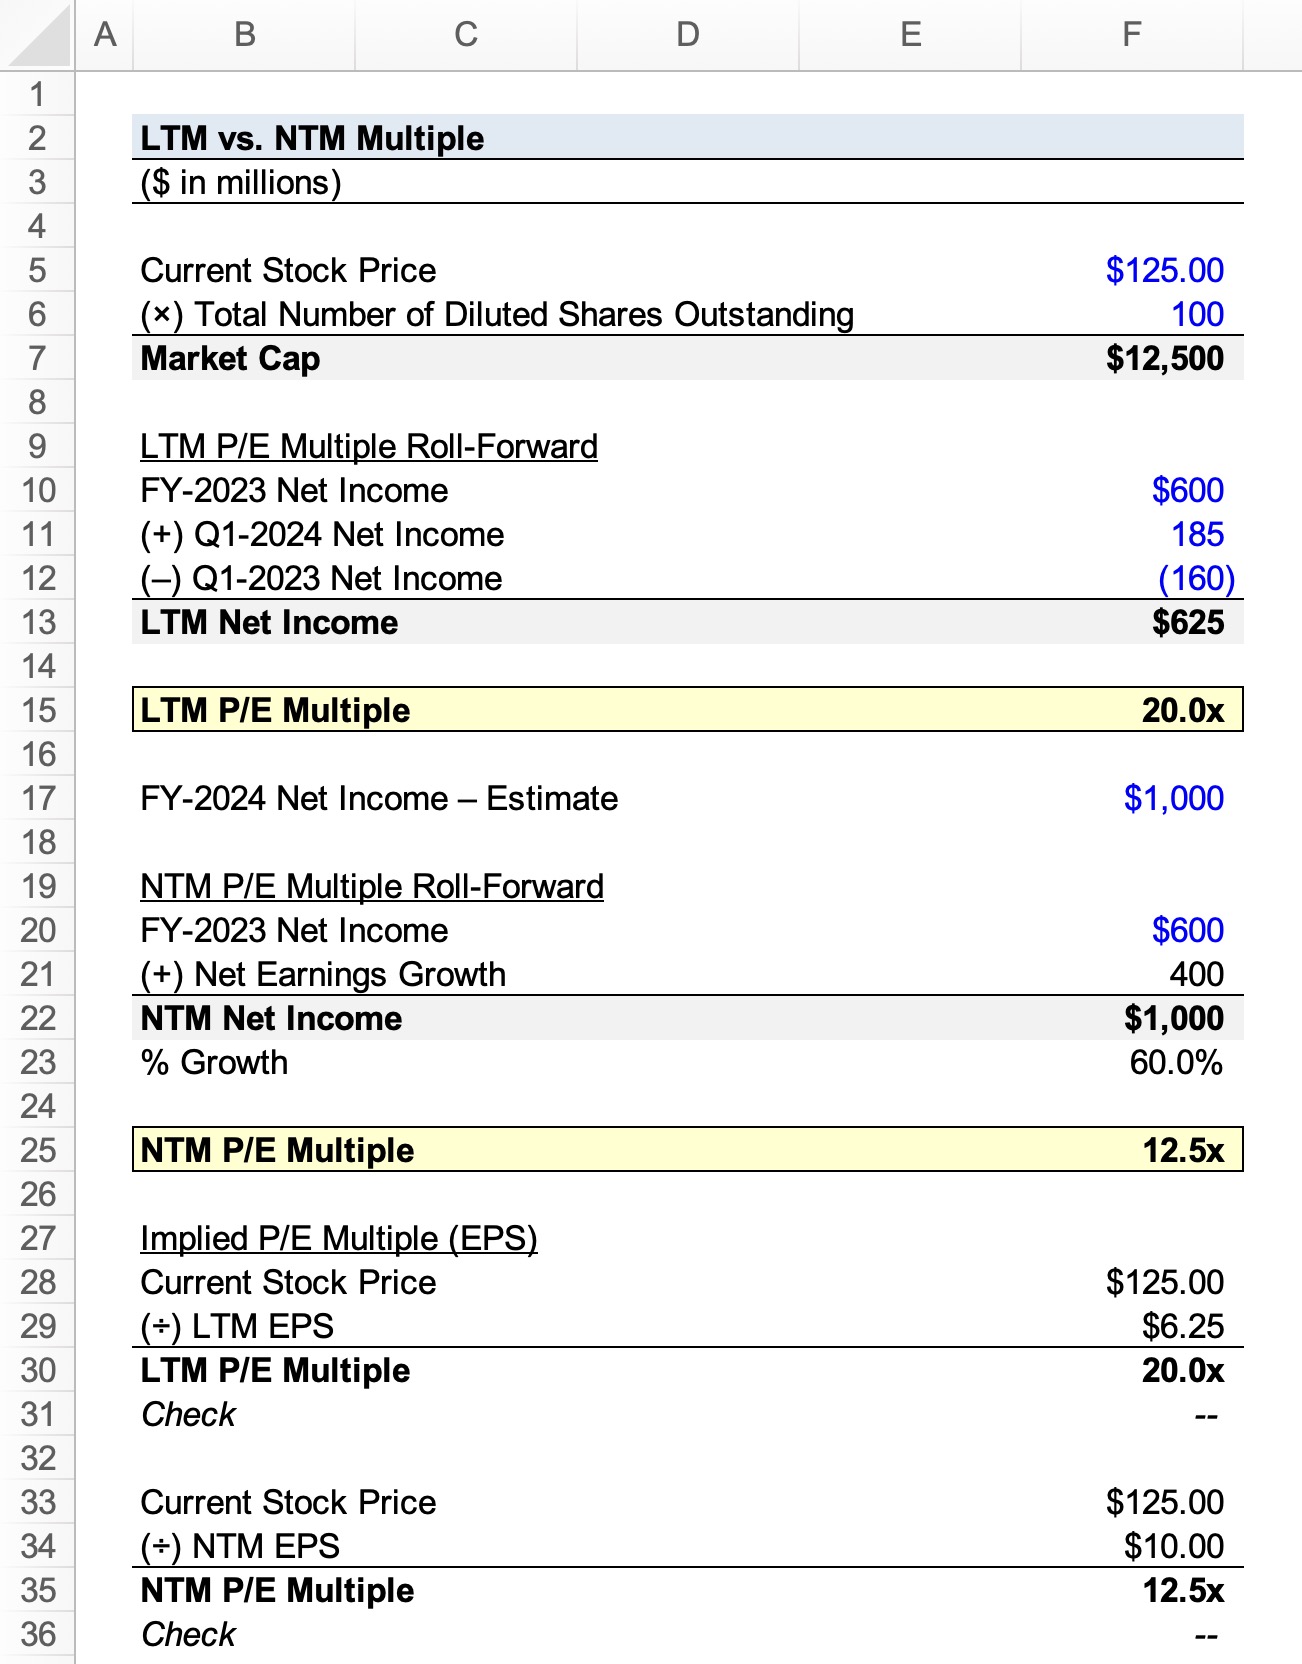This screenshot has width=1302, height=1664.
Task: Click the 'Market Cap' label cell
Action: pos(230,358)
